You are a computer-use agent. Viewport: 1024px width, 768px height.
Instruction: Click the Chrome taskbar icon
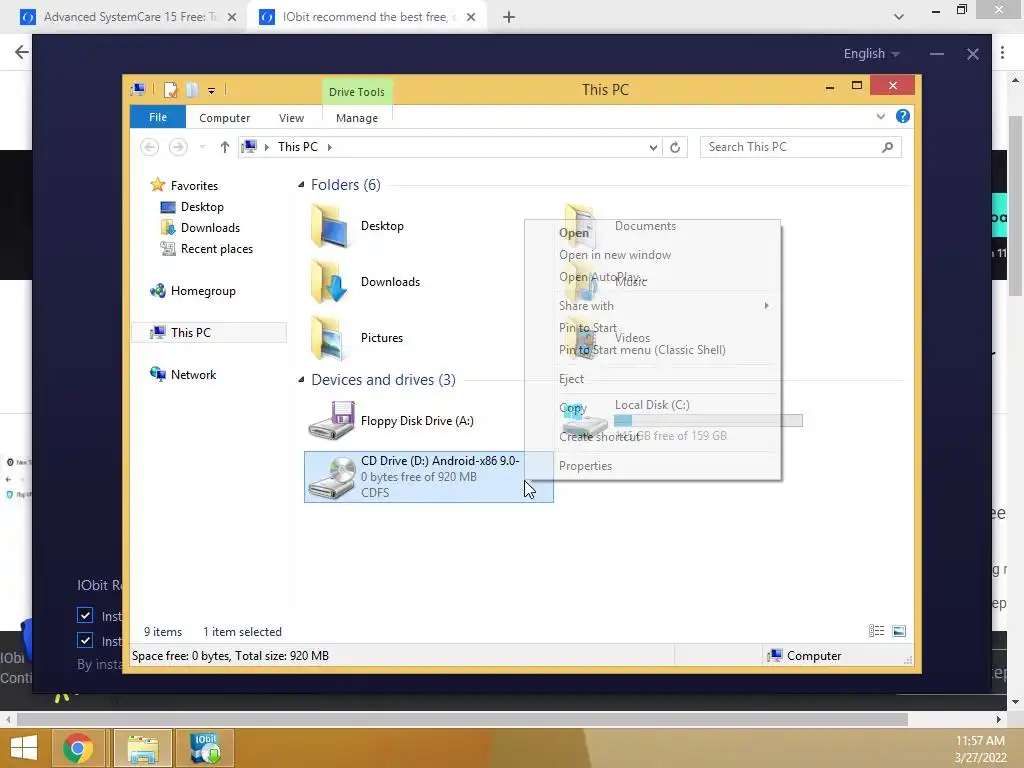coord(78,748)
